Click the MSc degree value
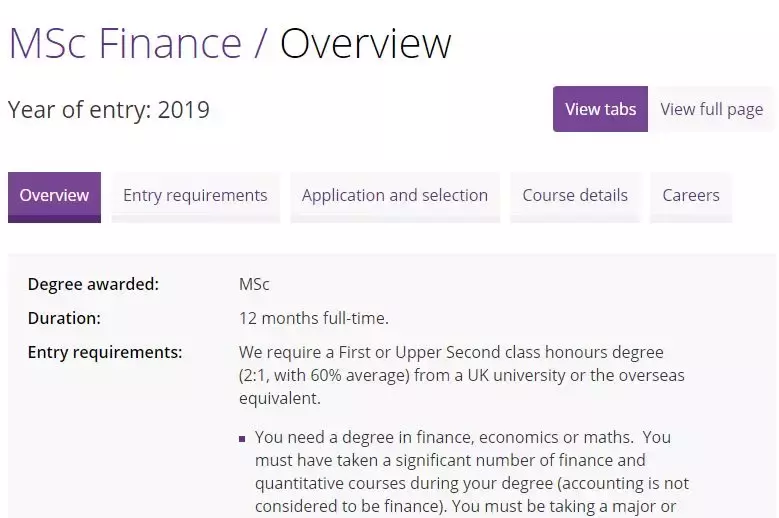The width and height of the screenshot is (779, 518). [x=254, y=284]
